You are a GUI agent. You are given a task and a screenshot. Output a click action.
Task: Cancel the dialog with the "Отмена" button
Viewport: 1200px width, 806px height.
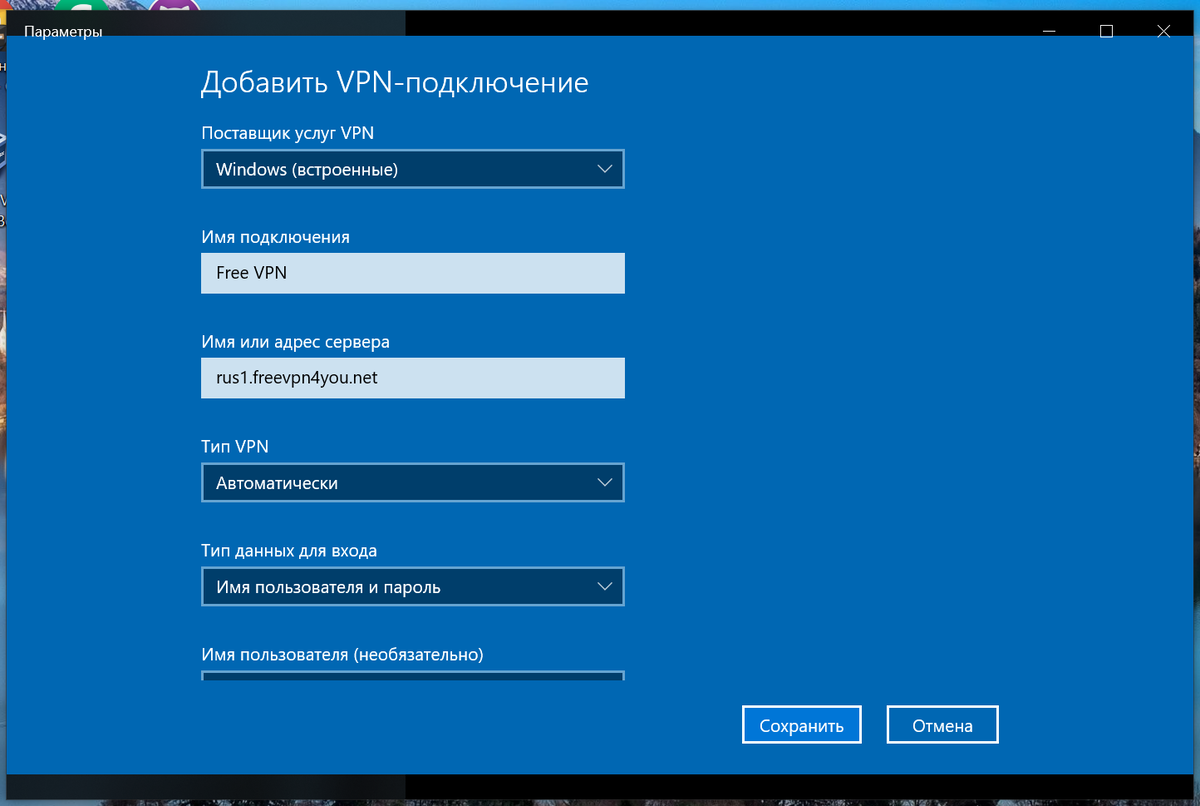pyautogui.click(x=941, y=724)
